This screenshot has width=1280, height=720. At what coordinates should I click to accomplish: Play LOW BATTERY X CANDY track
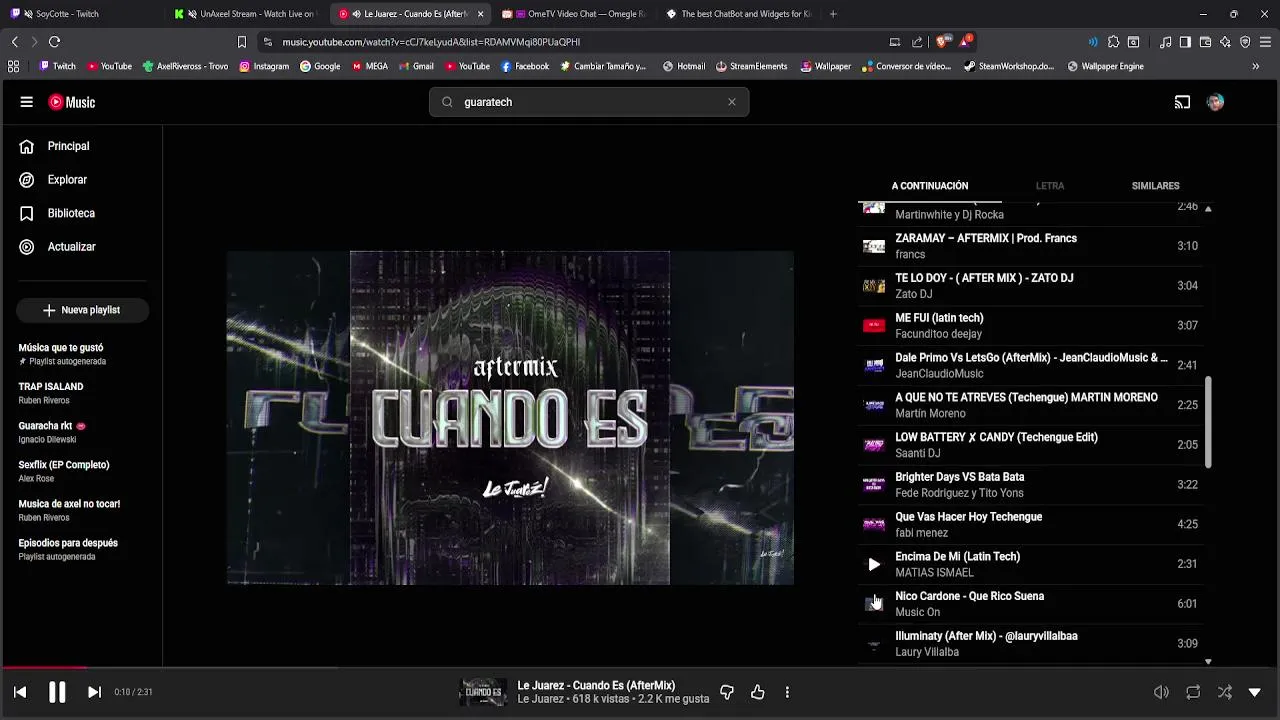(1030, 445)
